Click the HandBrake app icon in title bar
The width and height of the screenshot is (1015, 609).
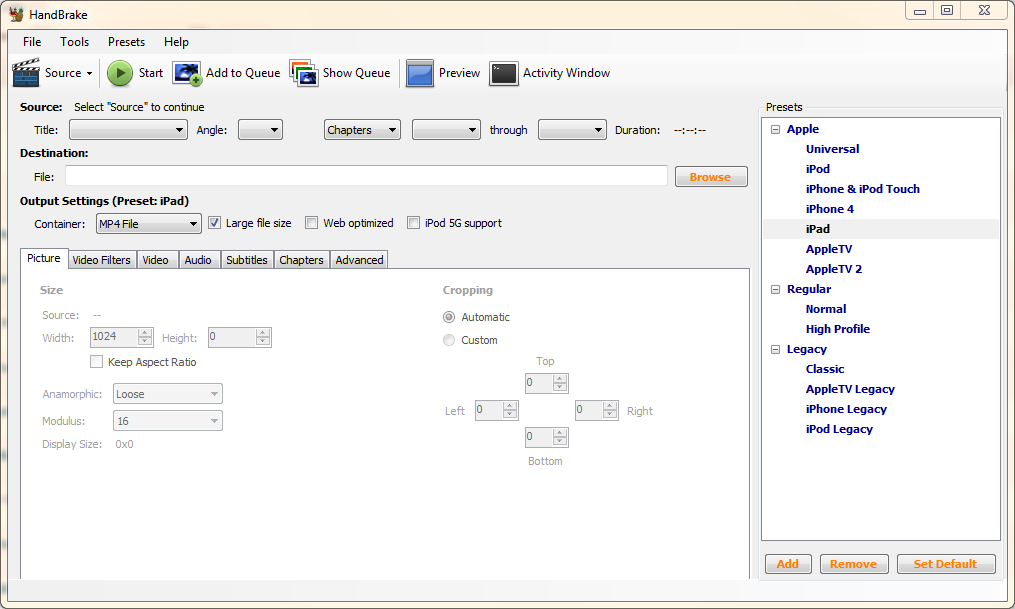click(x=16, y=14)
